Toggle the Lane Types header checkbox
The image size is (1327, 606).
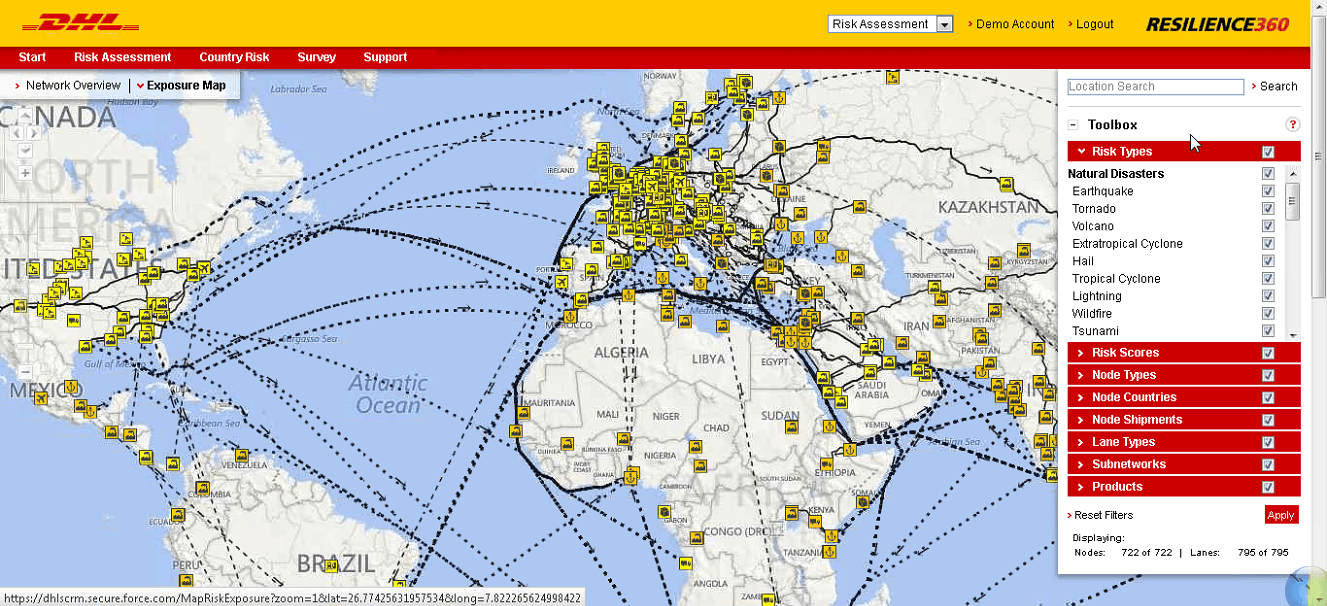tap(1268, 442)
